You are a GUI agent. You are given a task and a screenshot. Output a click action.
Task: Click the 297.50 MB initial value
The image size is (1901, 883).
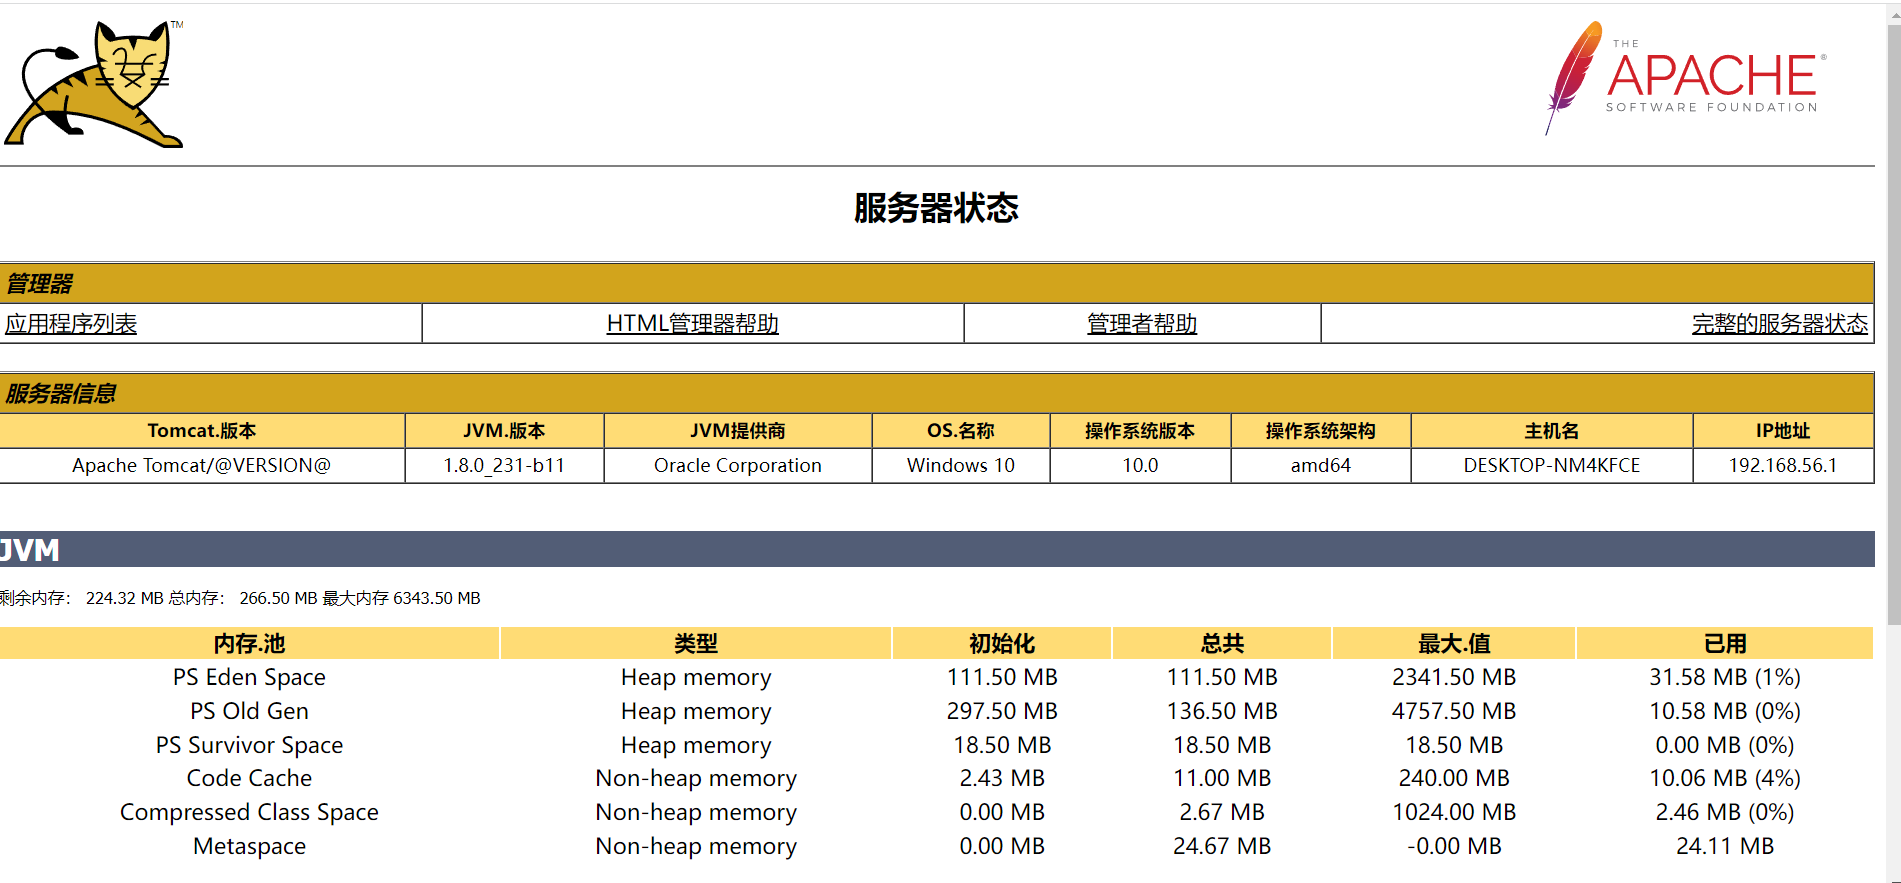pyautogui.click(x=1002, y=711)
